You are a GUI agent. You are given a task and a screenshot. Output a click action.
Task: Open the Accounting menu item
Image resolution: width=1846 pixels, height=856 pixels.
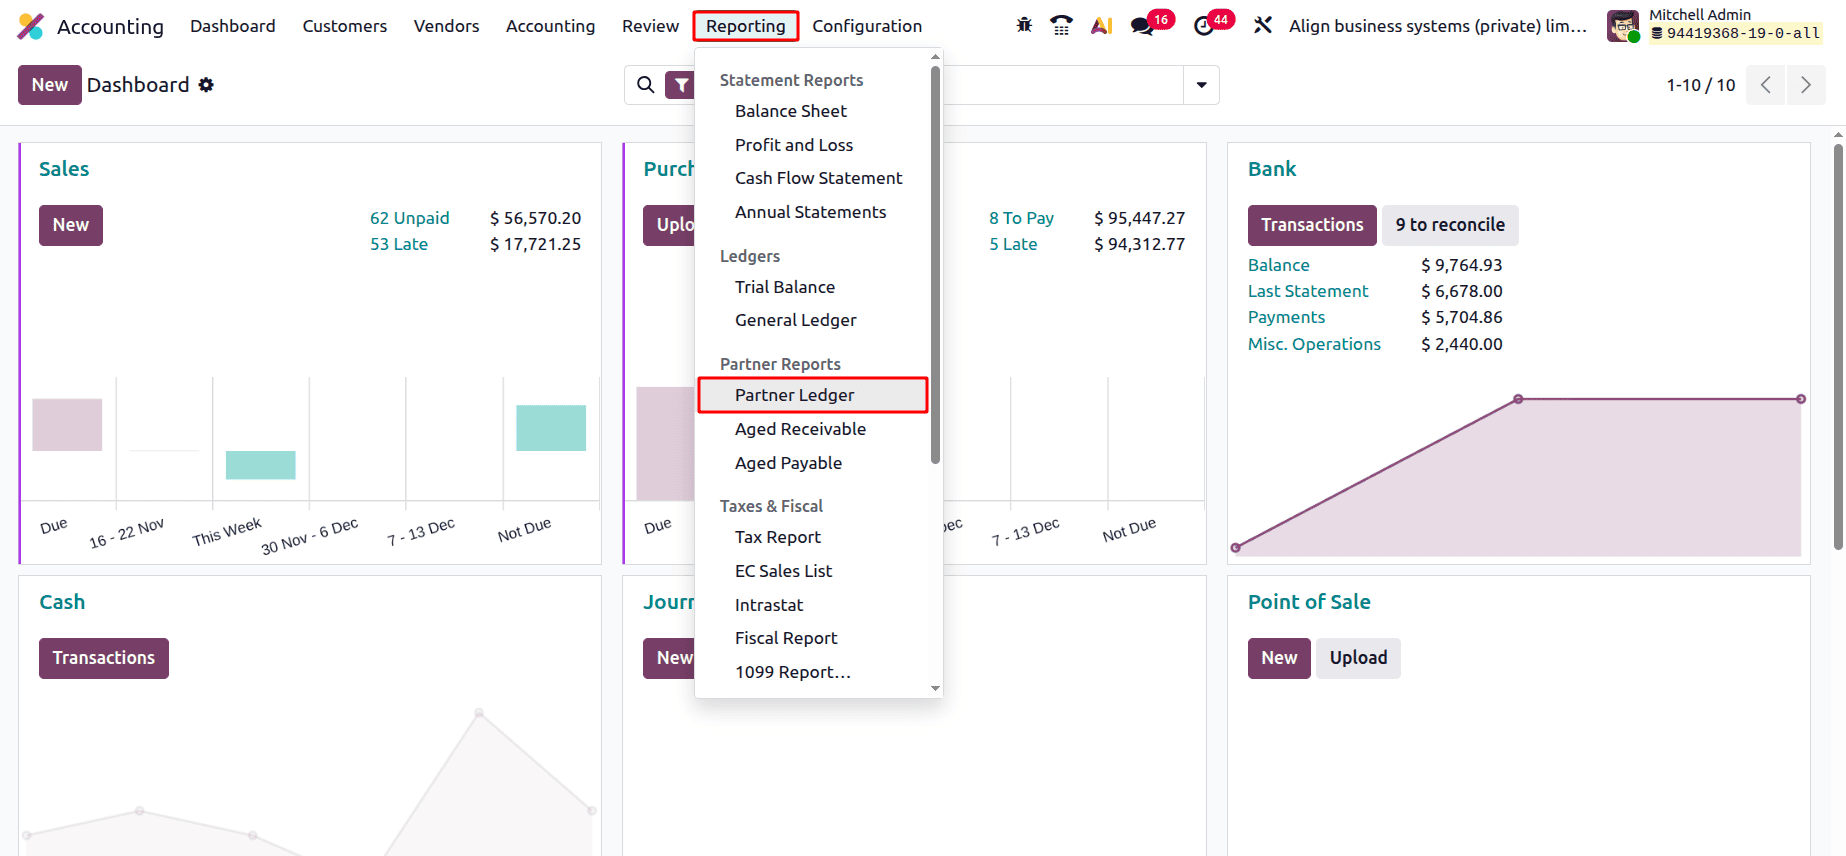coord(550,26)
